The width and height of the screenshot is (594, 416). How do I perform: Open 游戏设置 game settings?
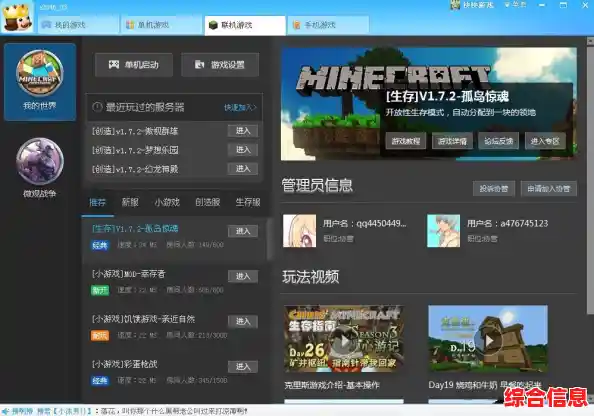[220, 65]
